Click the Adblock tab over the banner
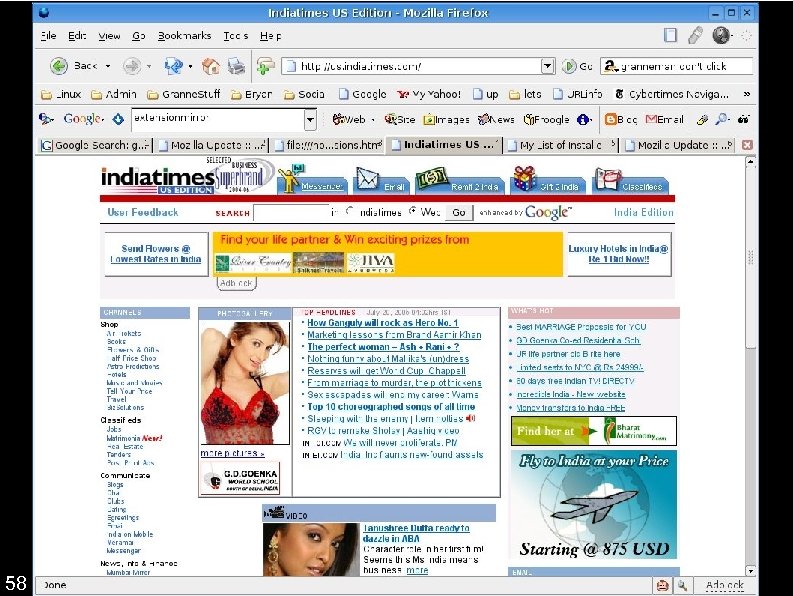Image resolution: width=793 pixels, height=596 pixels. (237, 283)
